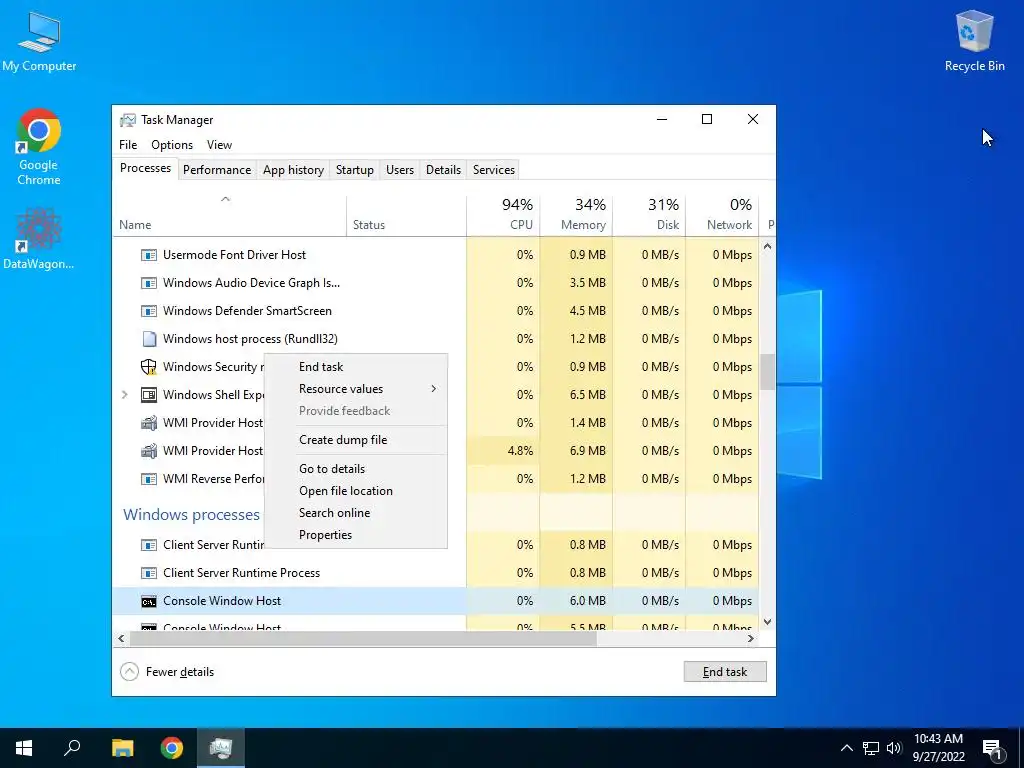Click the horizontal scrollbar right arrow
Screen dimensions: 1024x768
751,639
